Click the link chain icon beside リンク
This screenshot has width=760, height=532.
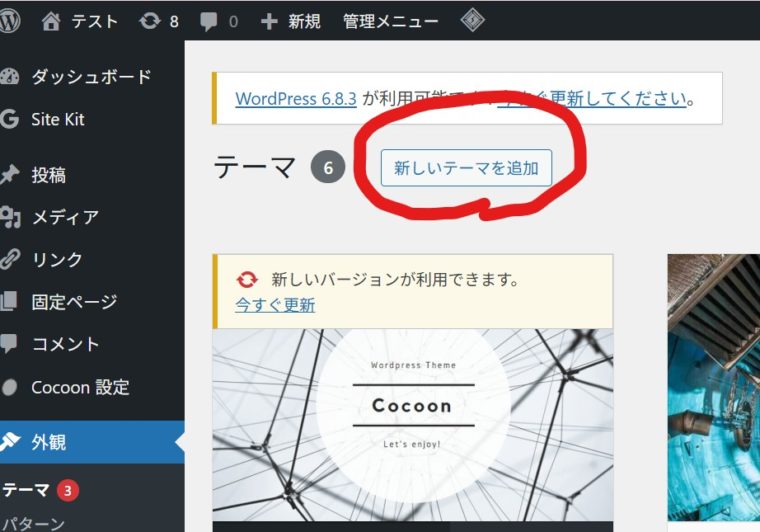pyautogui.click(x=10, y=259)
